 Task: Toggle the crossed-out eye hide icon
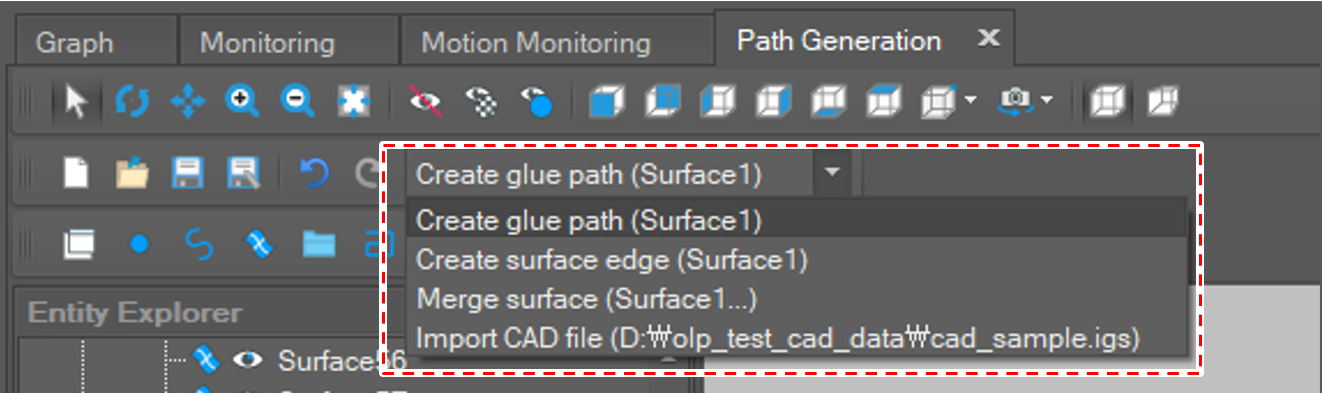click(424, 100)
